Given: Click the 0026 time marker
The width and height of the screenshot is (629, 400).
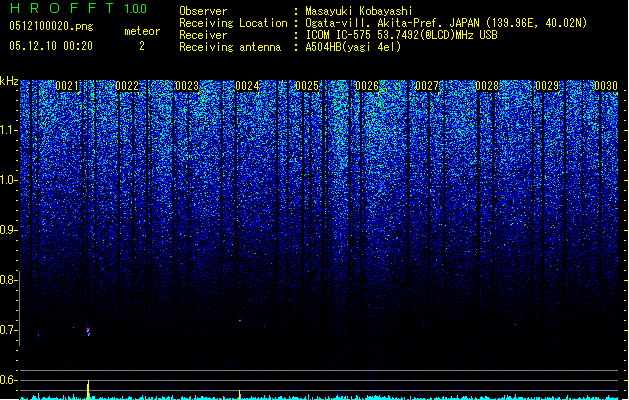Looking at the screenshot, I should pyautogui.click(x=367, y=86).
